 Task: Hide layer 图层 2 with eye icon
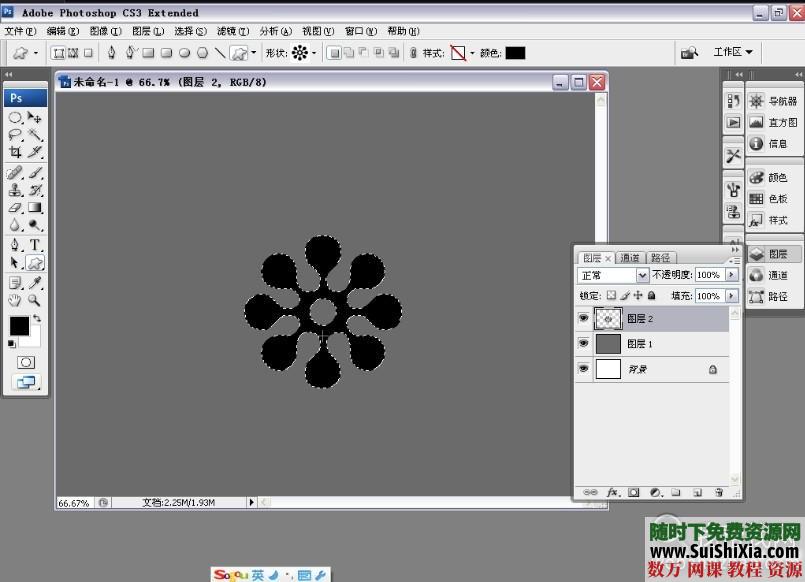coord(584,318)
